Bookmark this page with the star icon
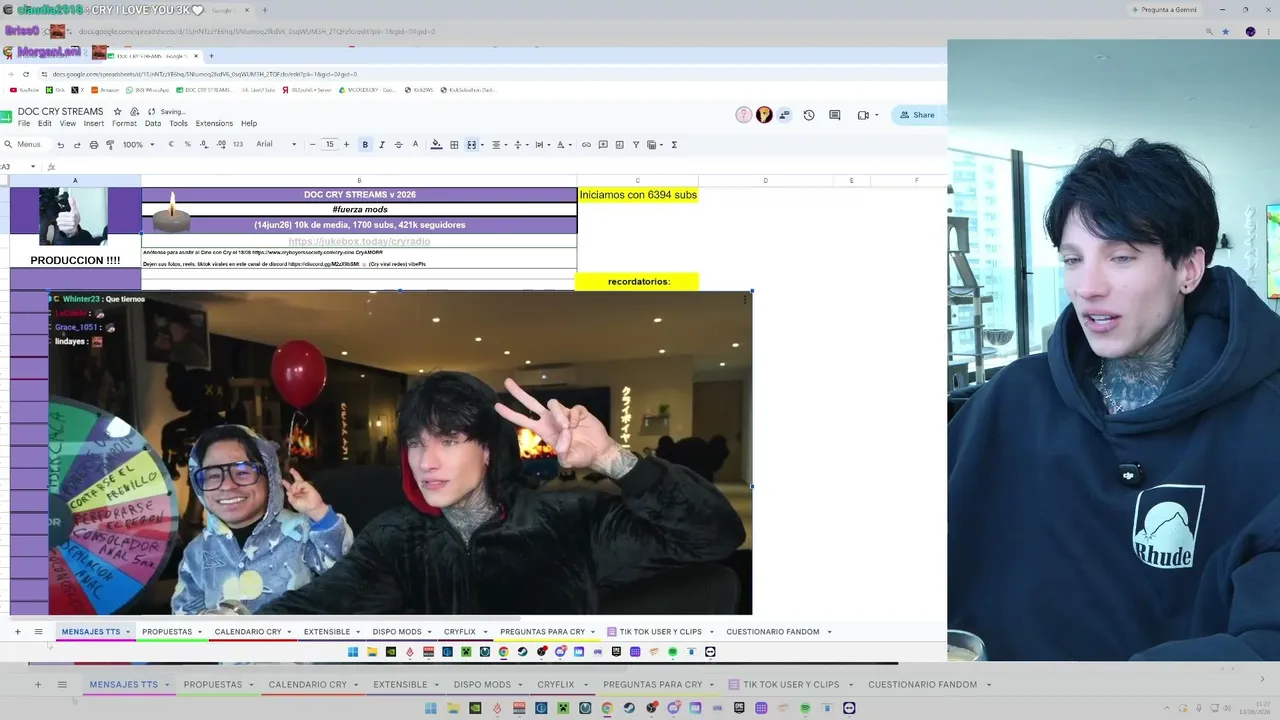This screenshot has height=720, width=1280. coord(1226,32)
